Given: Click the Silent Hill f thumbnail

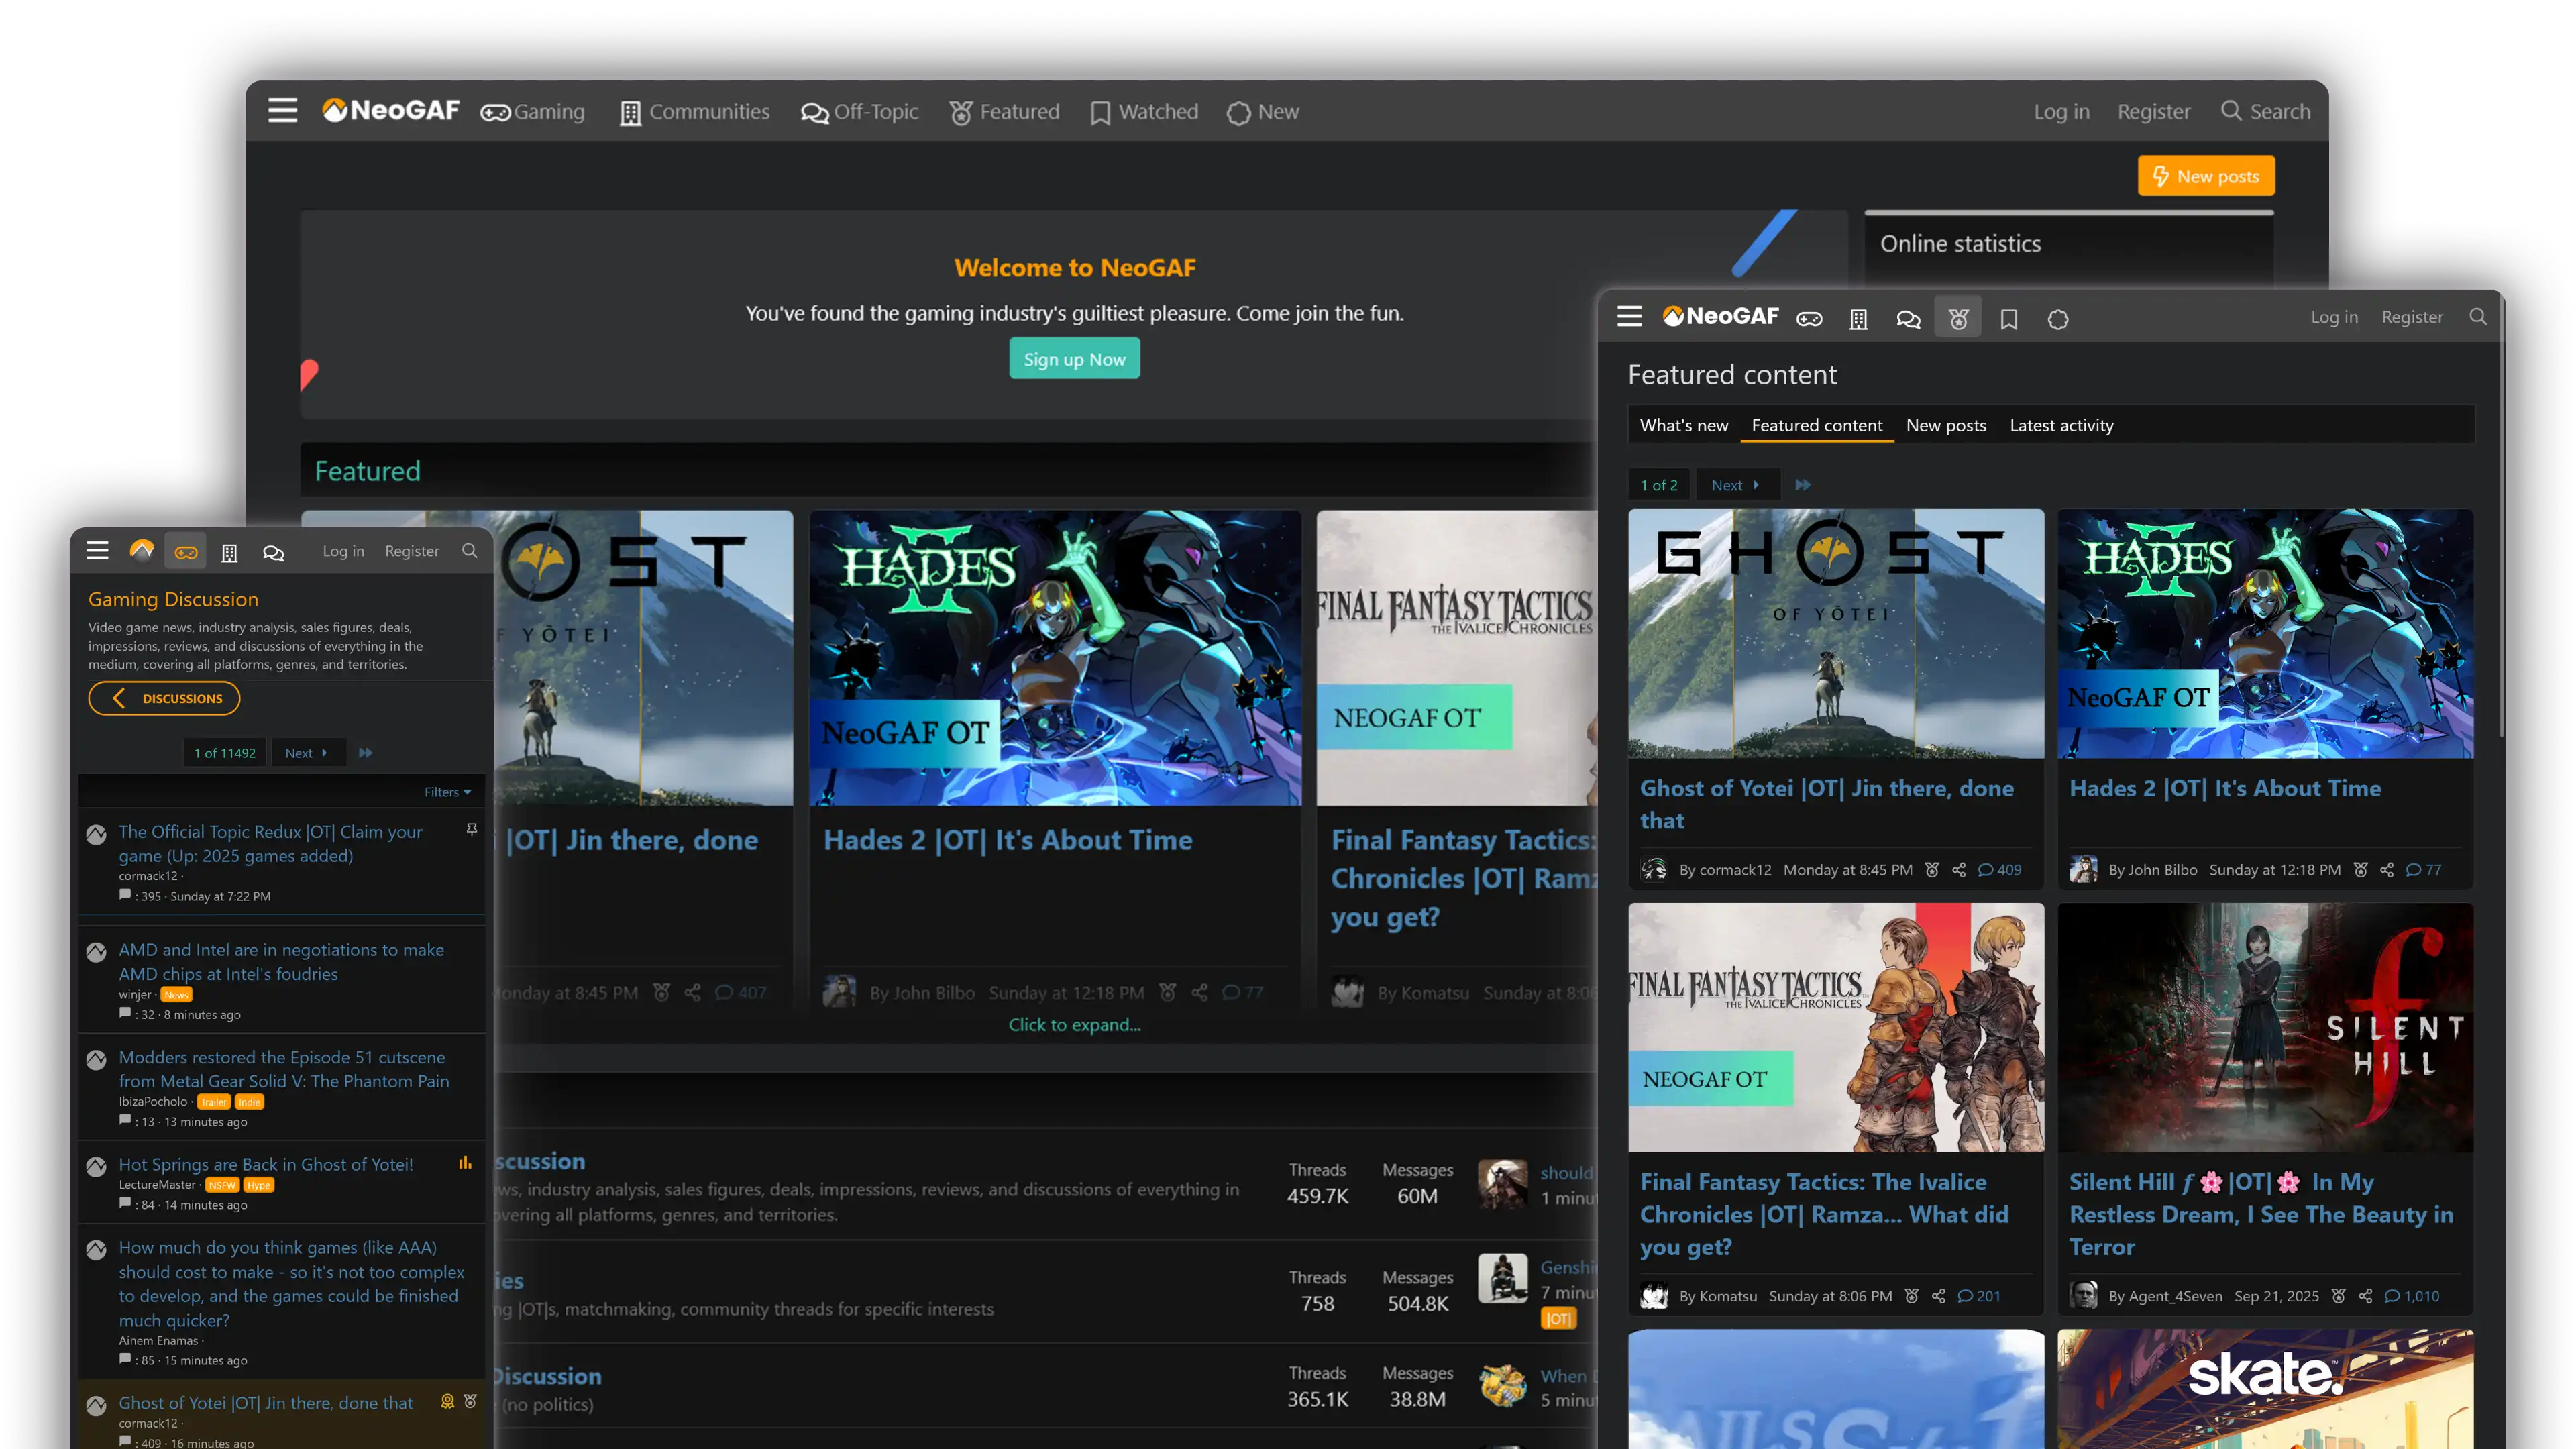Looking at the screenshot, I should [2265, 1027].
